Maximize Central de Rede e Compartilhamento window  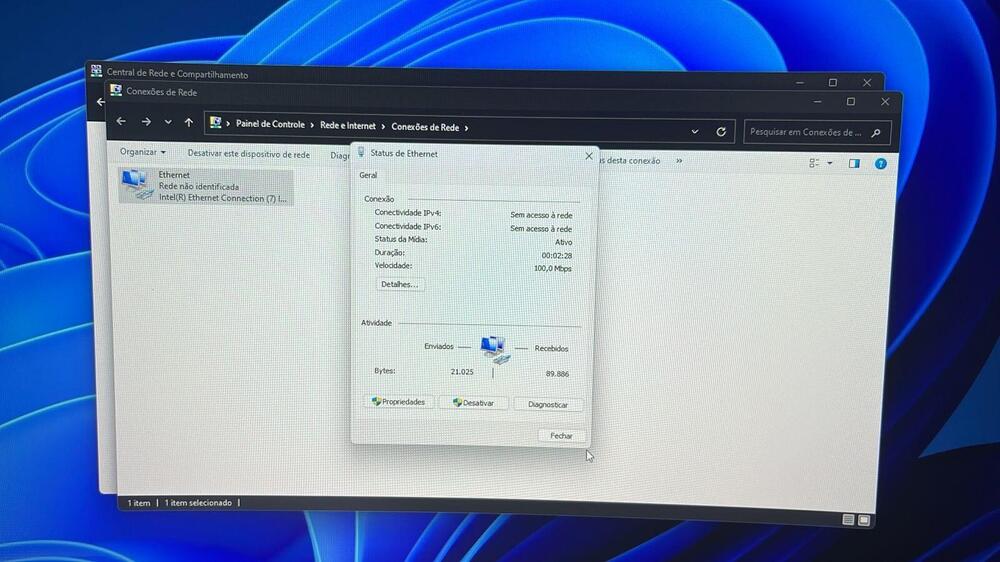833,83
